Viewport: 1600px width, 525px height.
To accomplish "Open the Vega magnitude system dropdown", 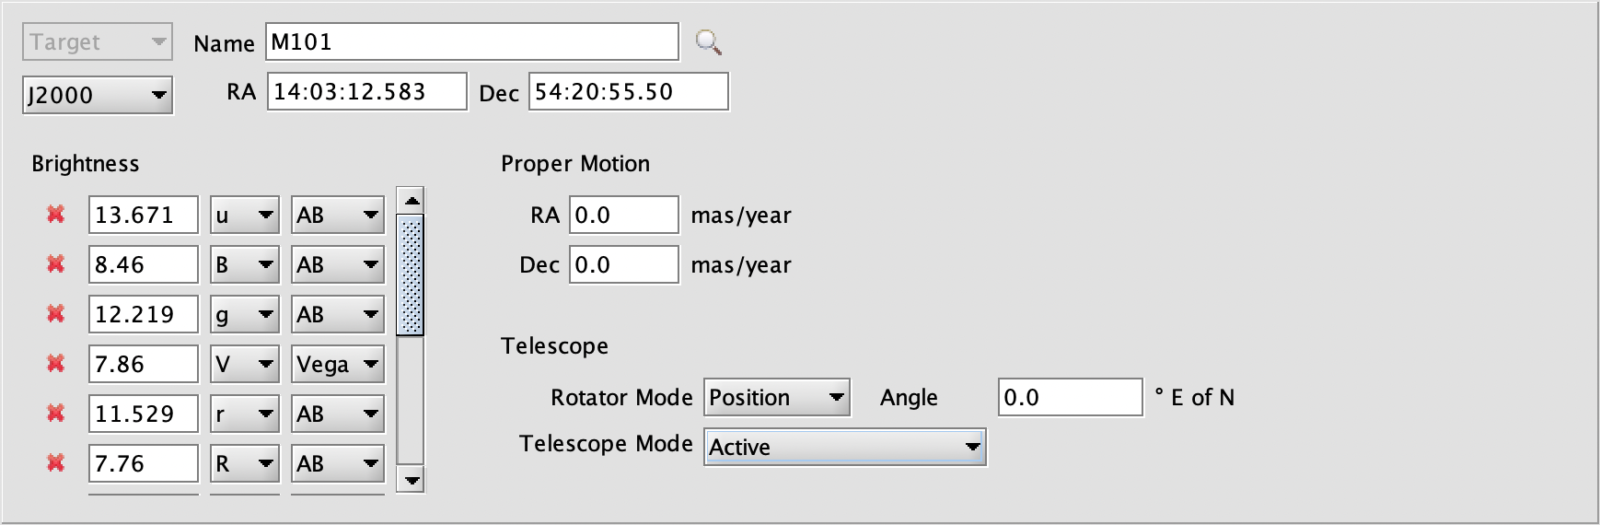I will point(338,364).
